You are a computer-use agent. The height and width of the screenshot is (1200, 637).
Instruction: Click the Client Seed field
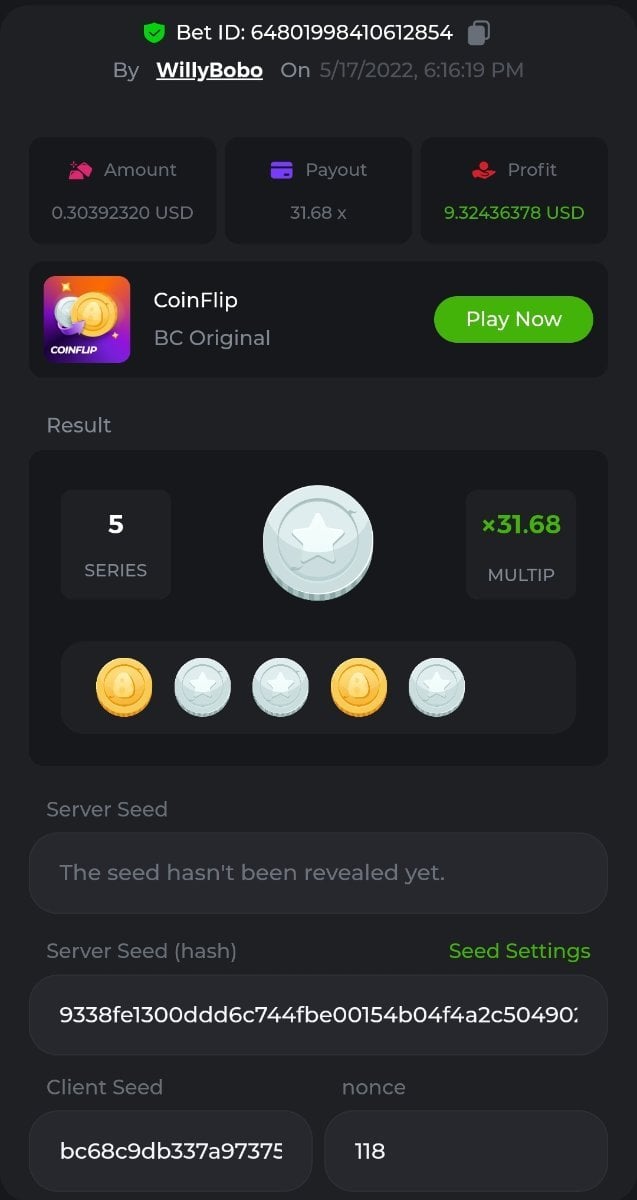(171, 1151)
